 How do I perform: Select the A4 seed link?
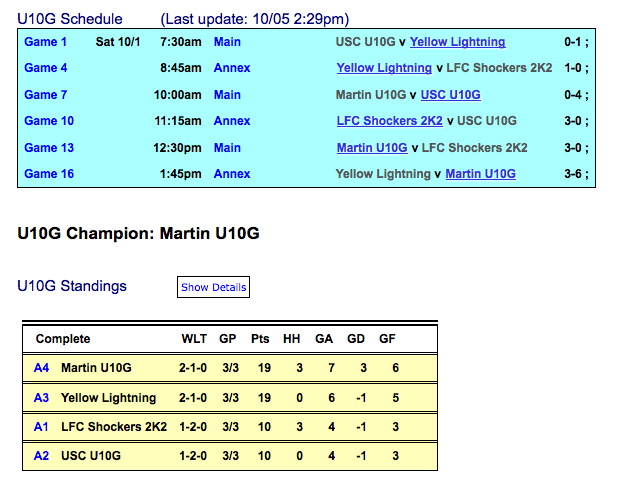41,368
